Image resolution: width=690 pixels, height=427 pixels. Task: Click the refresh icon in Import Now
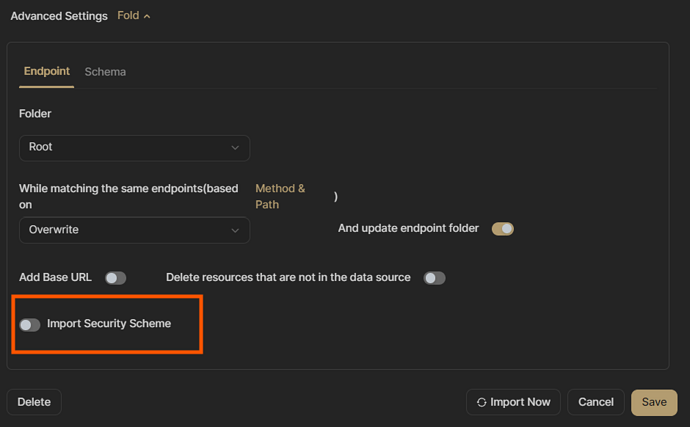482,402
